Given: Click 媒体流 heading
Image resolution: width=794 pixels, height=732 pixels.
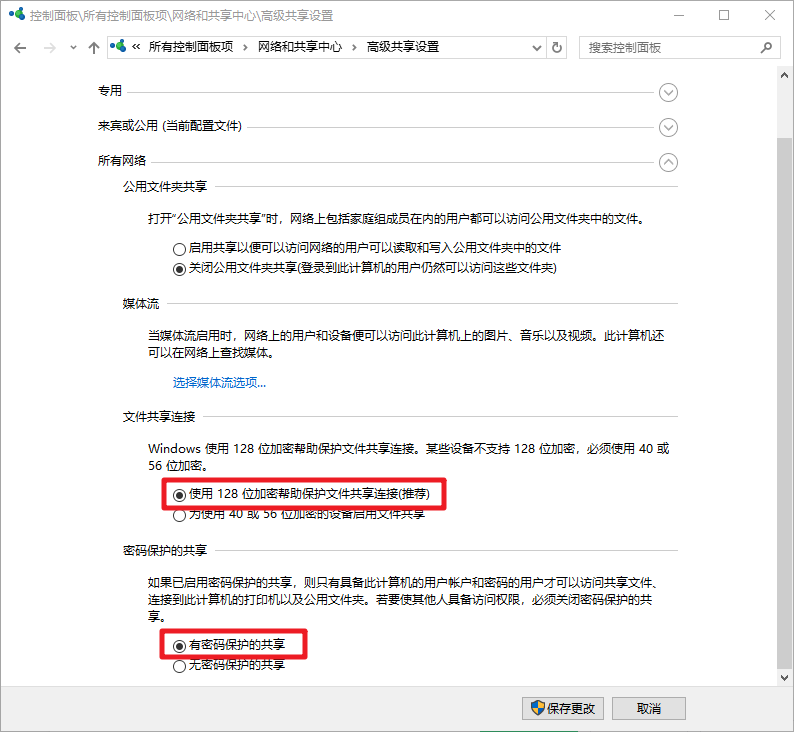Looking at the screenshot, I should [141, 304].
